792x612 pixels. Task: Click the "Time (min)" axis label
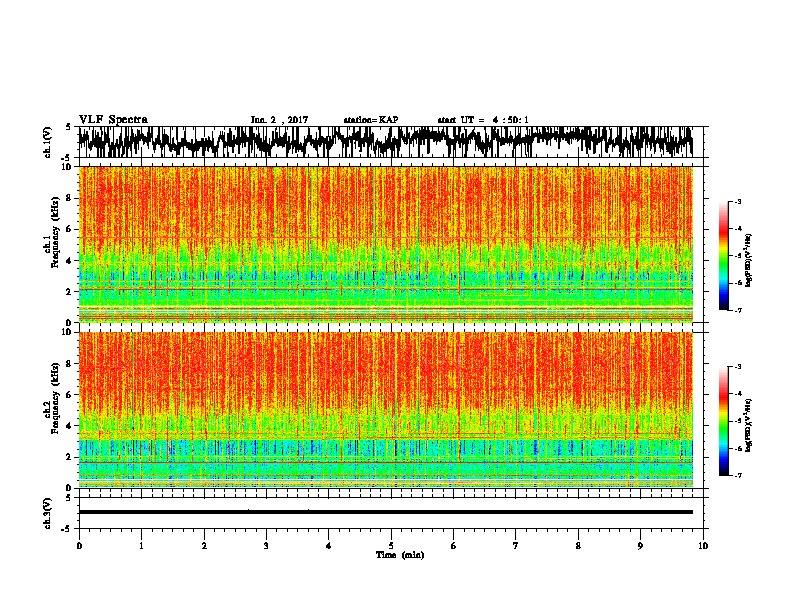coord(400,555)
